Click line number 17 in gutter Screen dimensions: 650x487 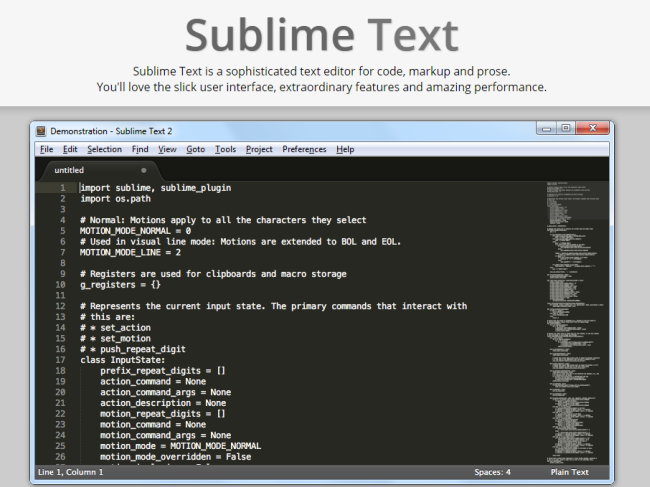point(61,360)
